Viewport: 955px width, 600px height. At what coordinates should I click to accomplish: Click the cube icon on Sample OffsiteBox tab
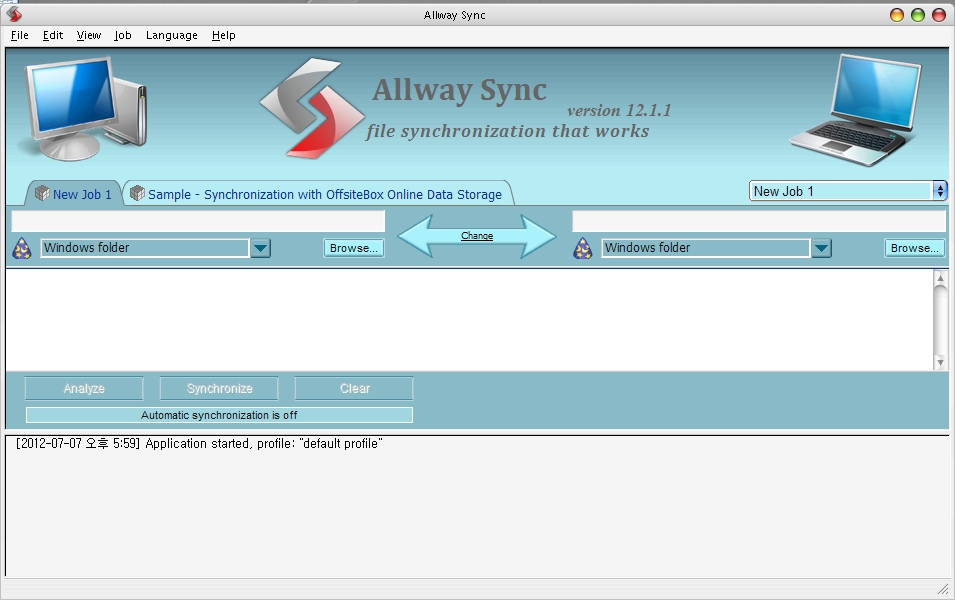(x=138, y=194)
